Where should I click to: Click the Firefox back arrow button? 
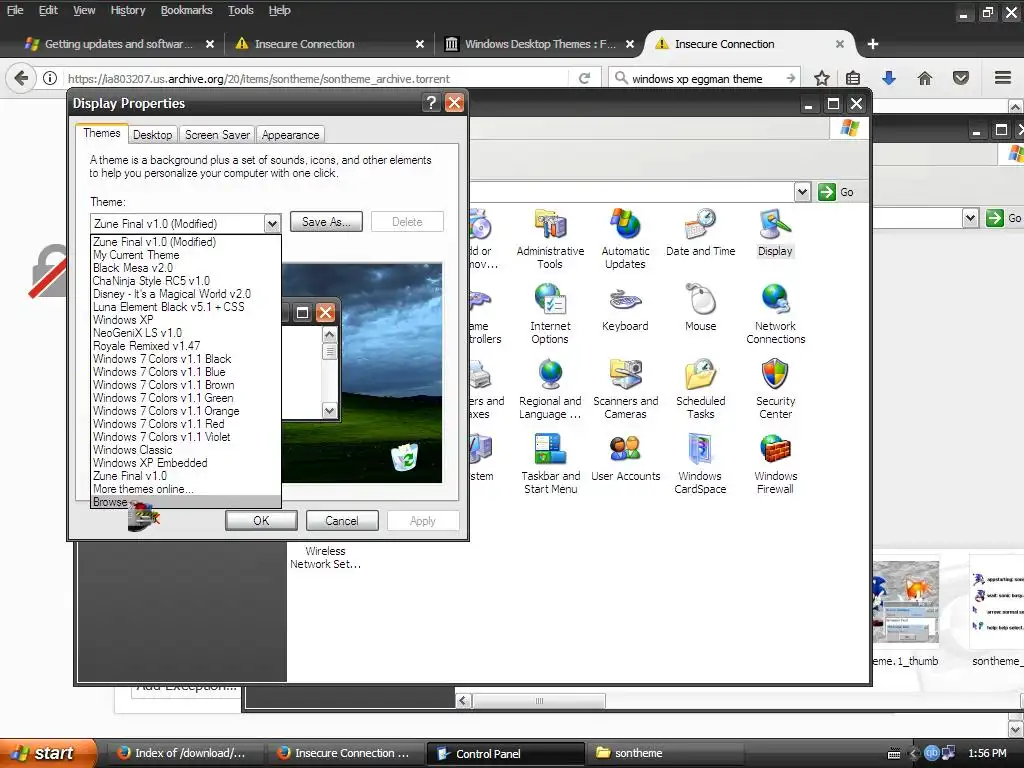(x=21, y=78)
